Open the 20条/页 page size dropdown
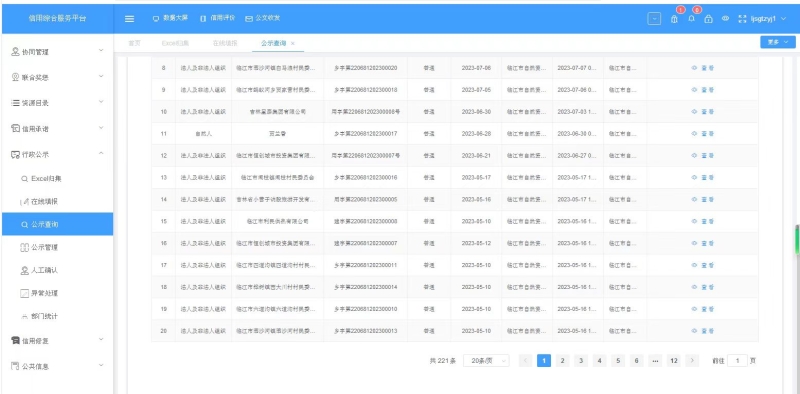 [x=486, y=361]
